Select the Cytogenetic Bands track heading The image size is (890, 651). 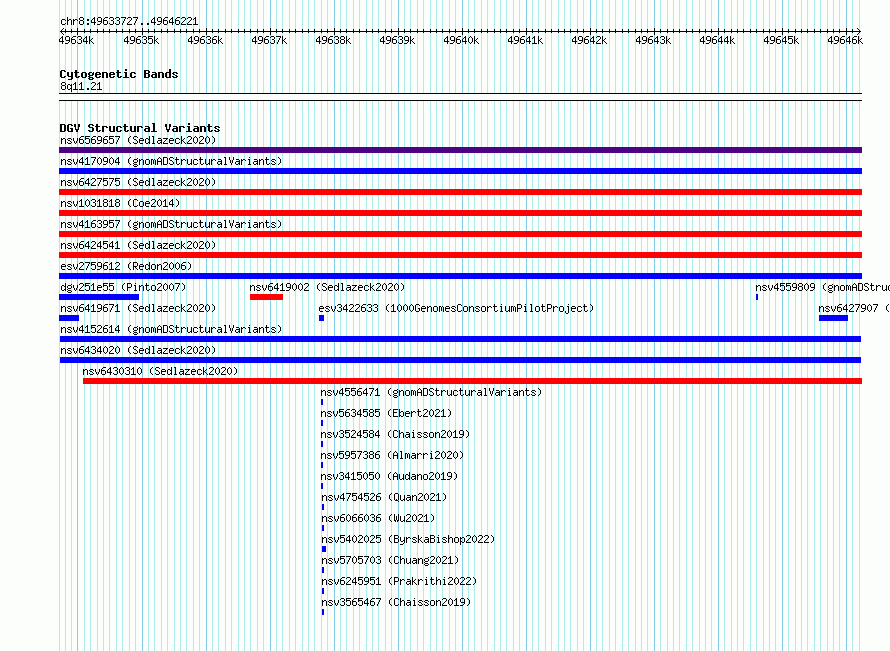(119, 74)
